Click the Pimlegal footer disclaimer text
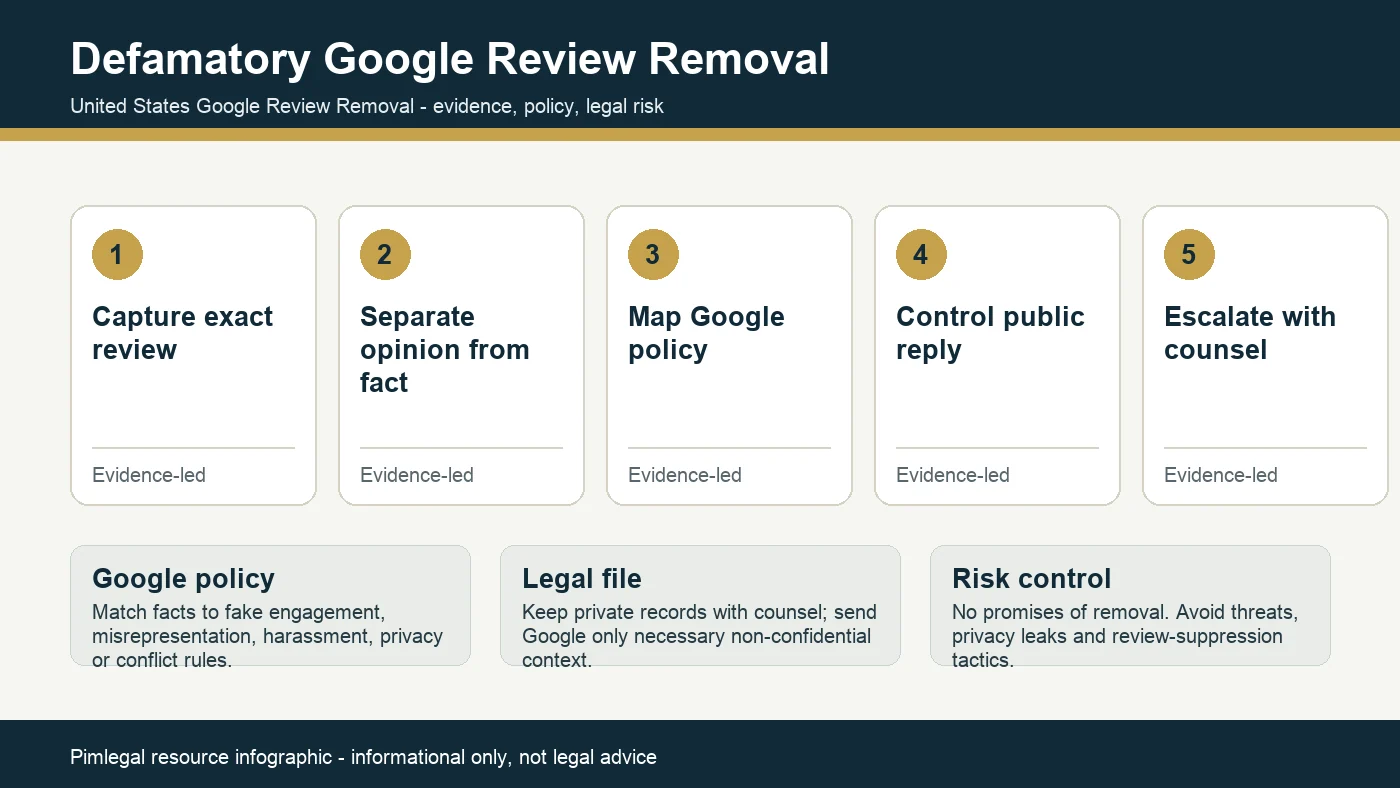This screenshot has width=1400, height=788. pos(363,757)
